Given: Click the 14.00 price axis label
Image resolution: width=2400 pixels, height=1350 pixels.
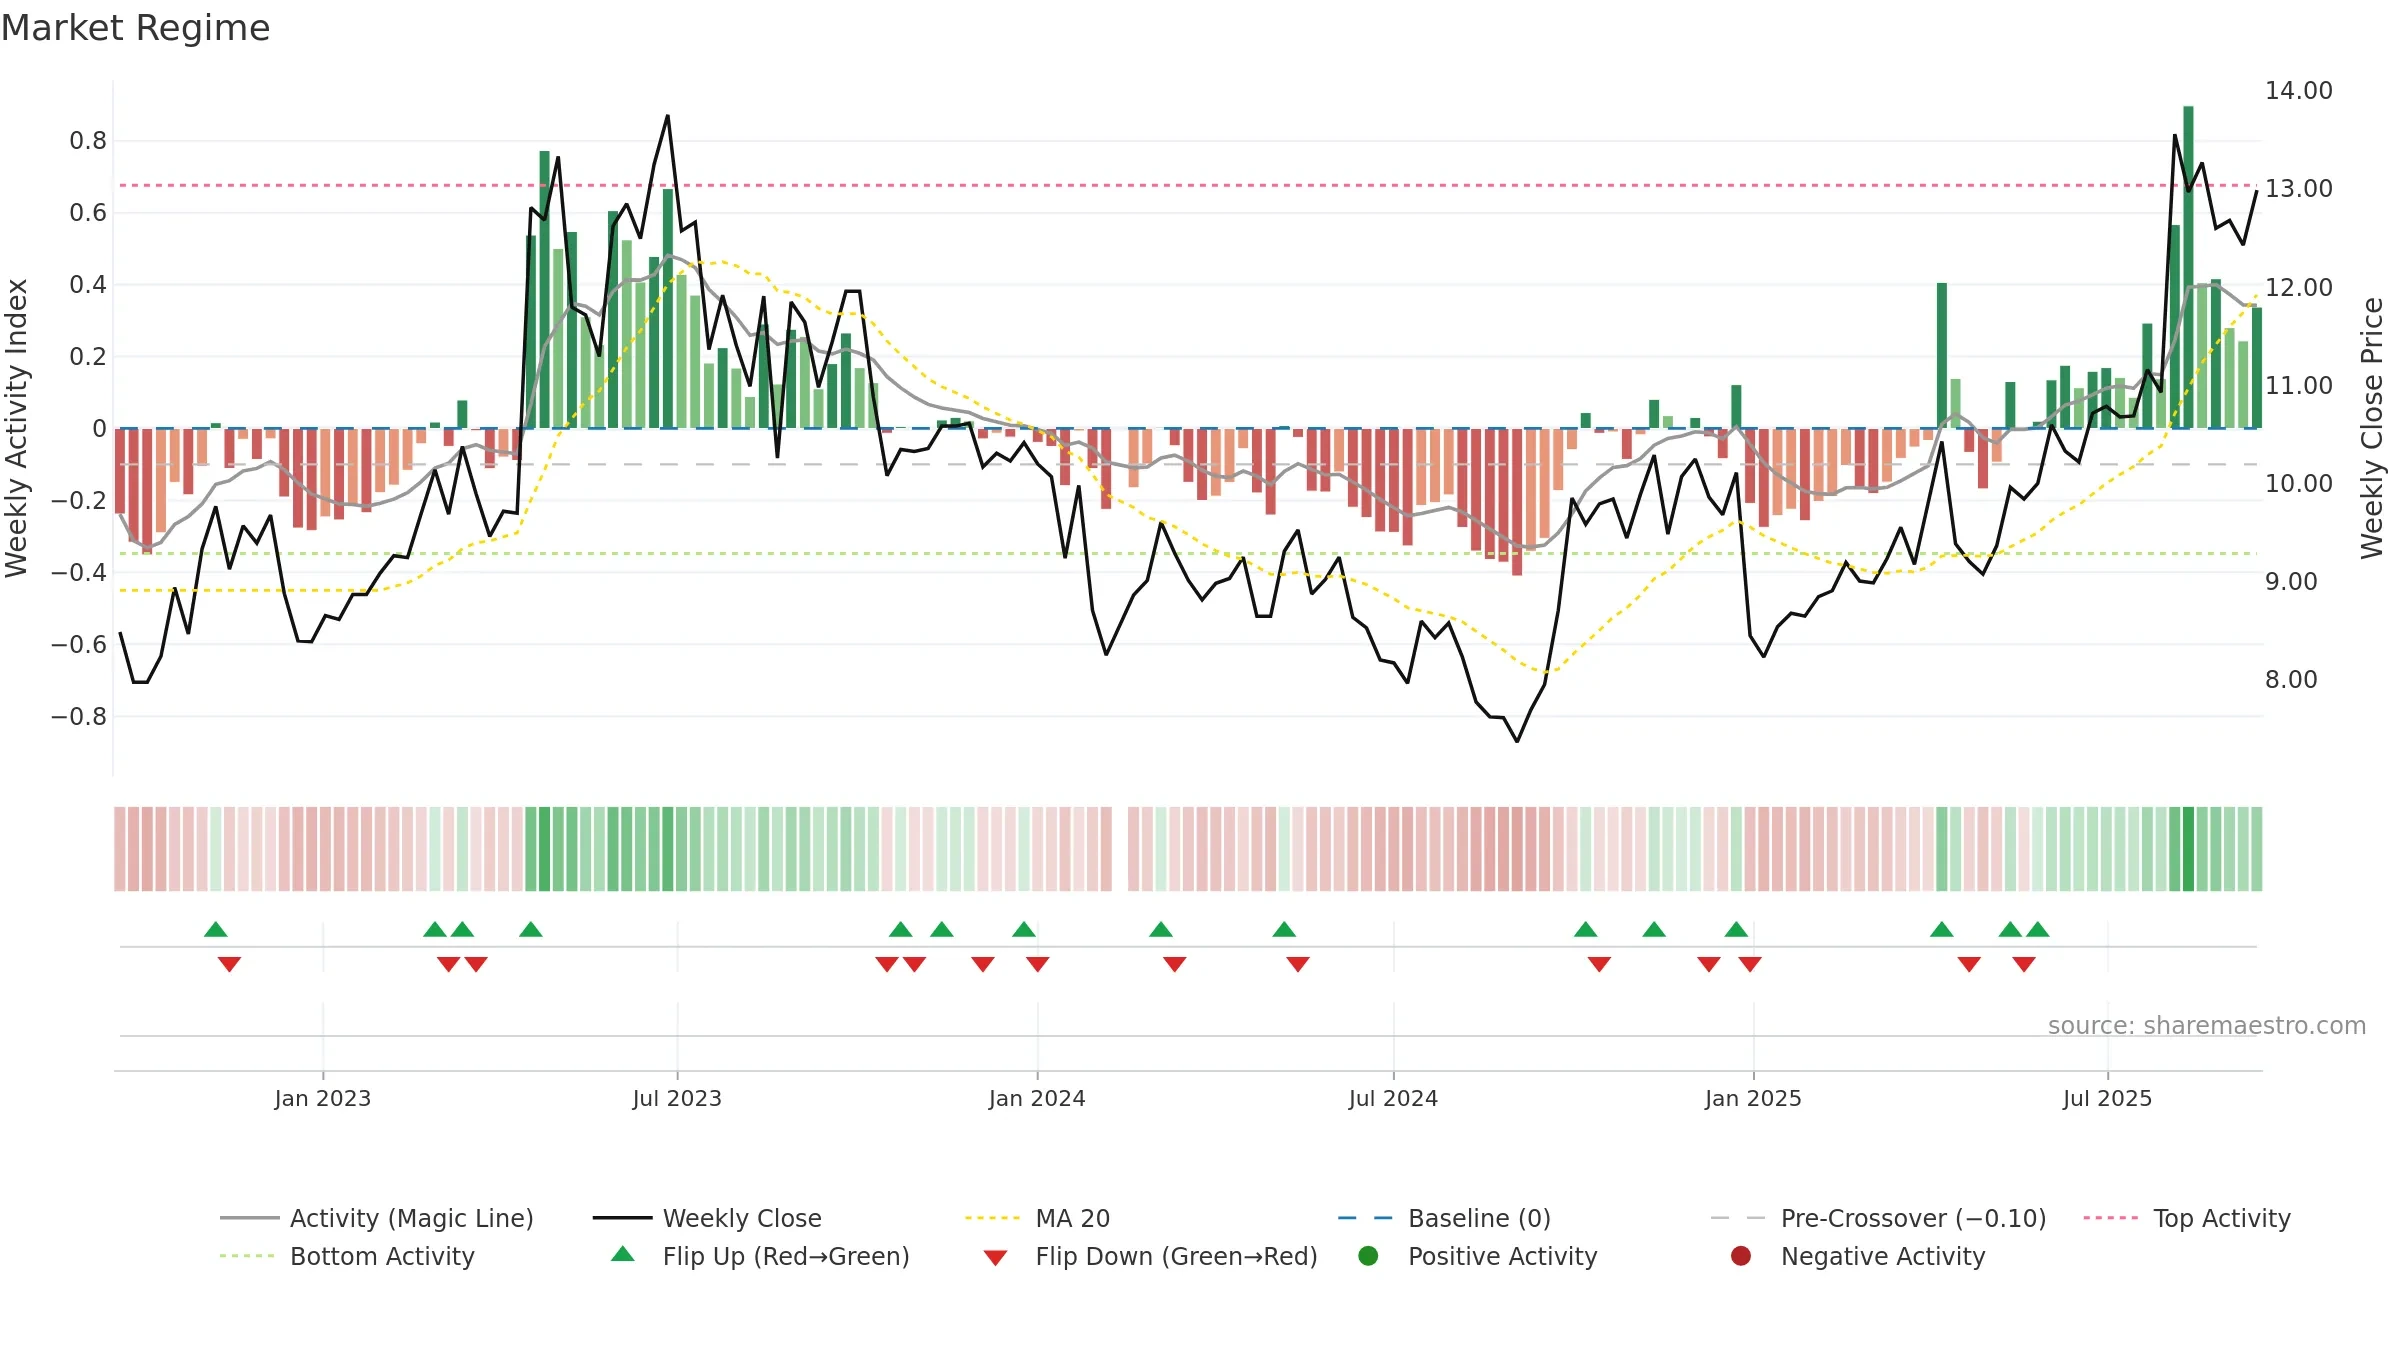Looking at the screenshot, I should point(2299,90).
